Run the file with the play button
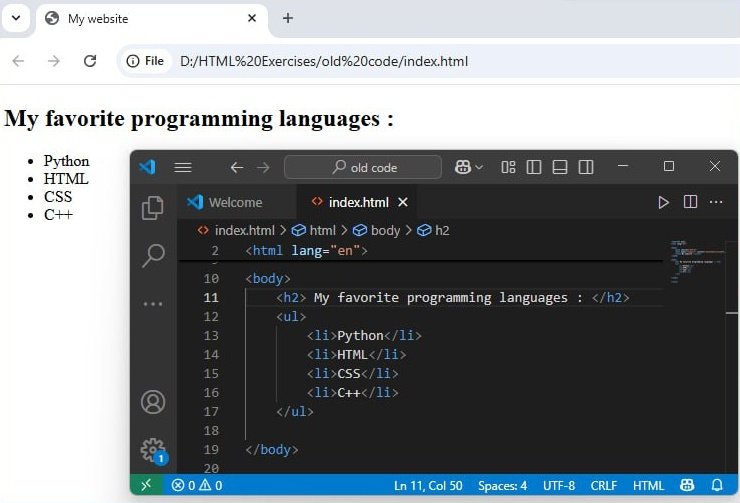The width and height of the screenshot is (740, 503). click(664, 202)
